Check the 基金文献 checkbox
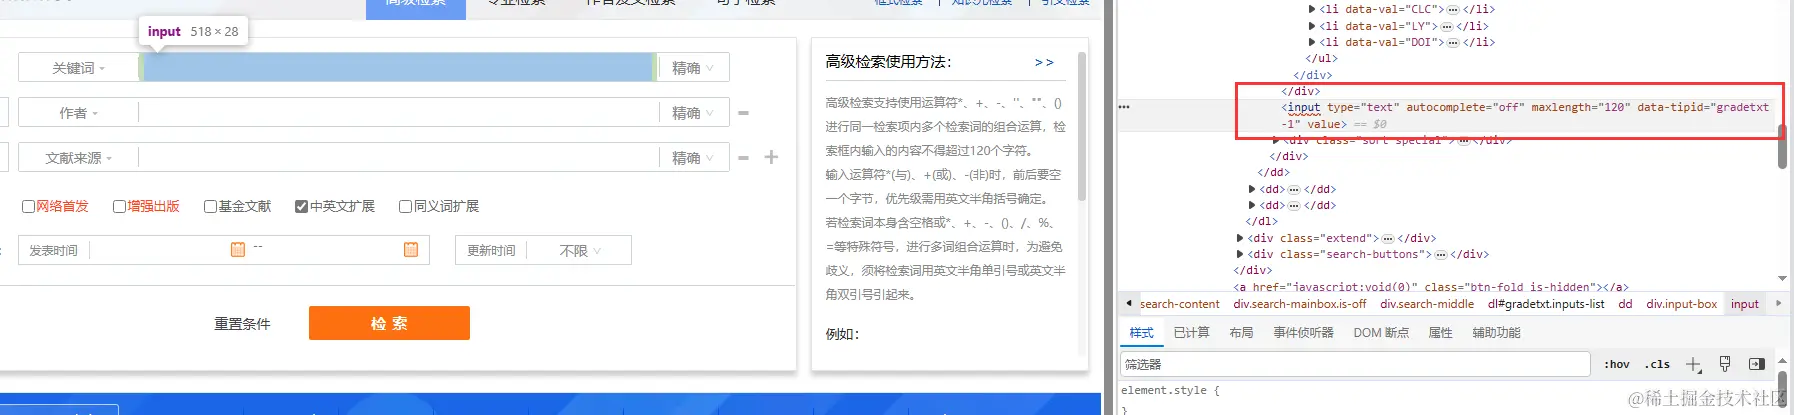The height and width of the screenshot is (415, 1794). 210,206
